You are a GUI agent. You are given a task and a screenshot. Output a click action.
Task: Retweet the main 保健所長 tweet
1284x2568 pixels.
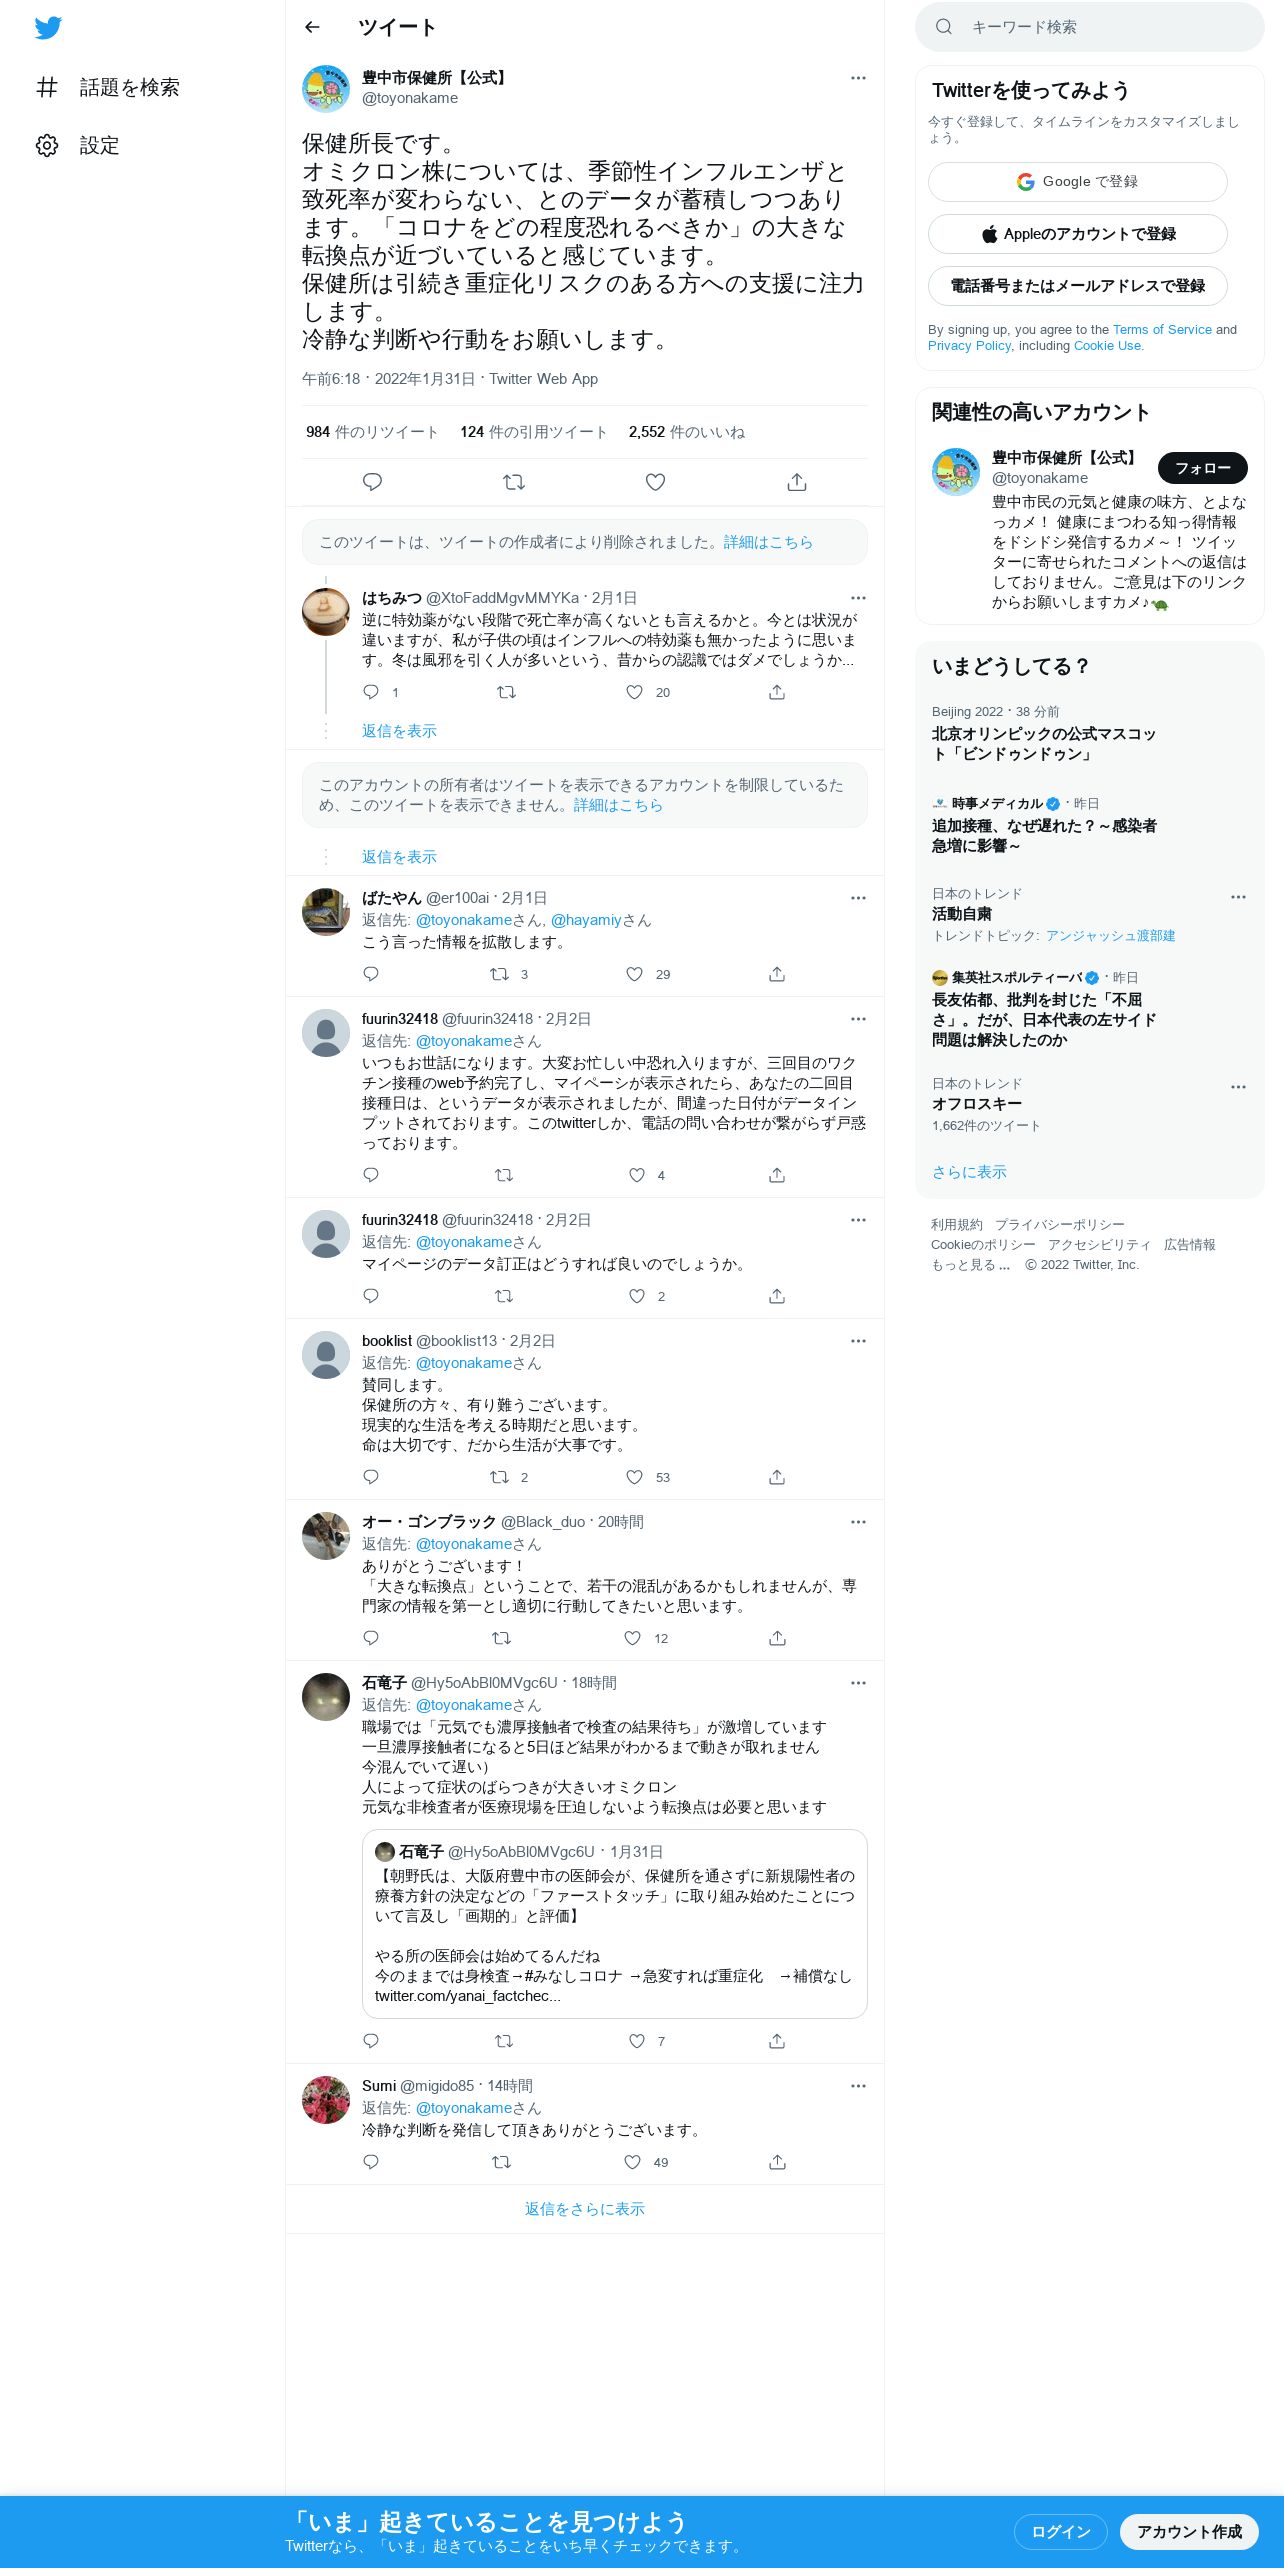click(x=514, y=482)
